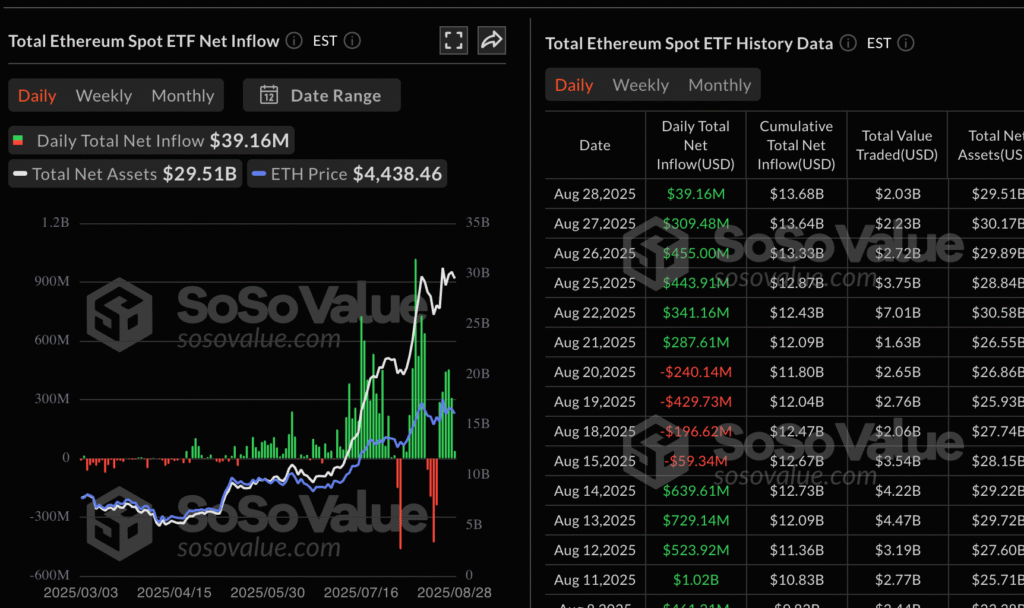Viewport: 1024px width, 608px height.
Task: Switch history table to Weekly
Action: click(x=640, y=85)
